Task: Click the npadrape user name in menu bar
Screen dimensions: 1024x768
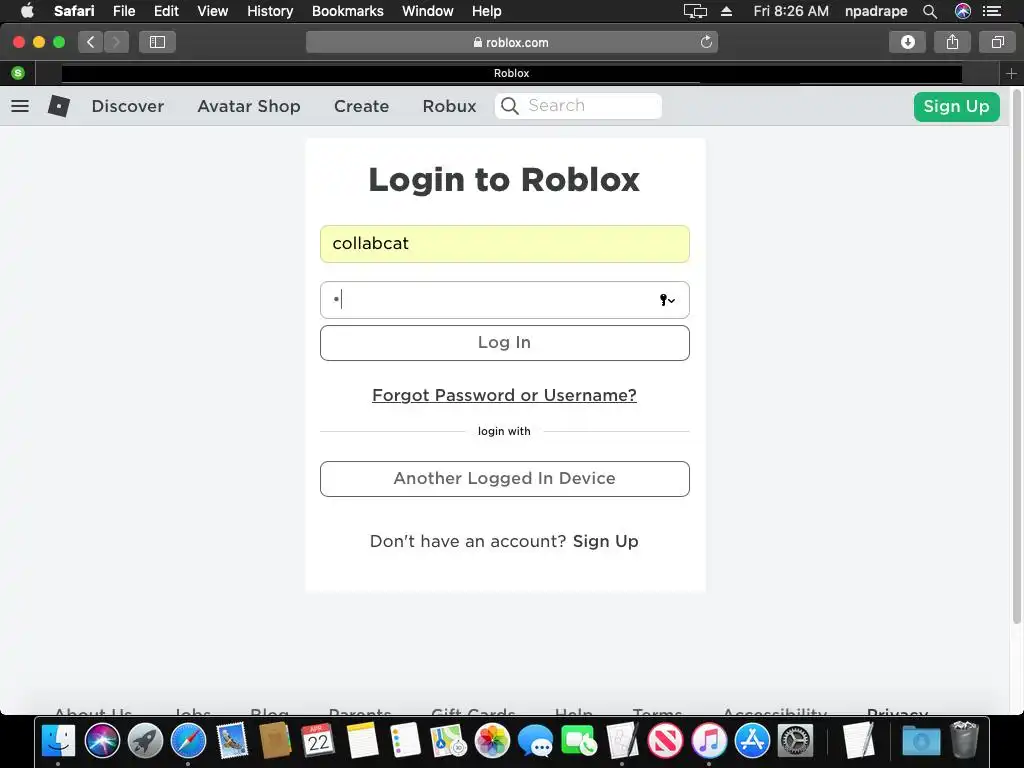Action: point(876,11)
